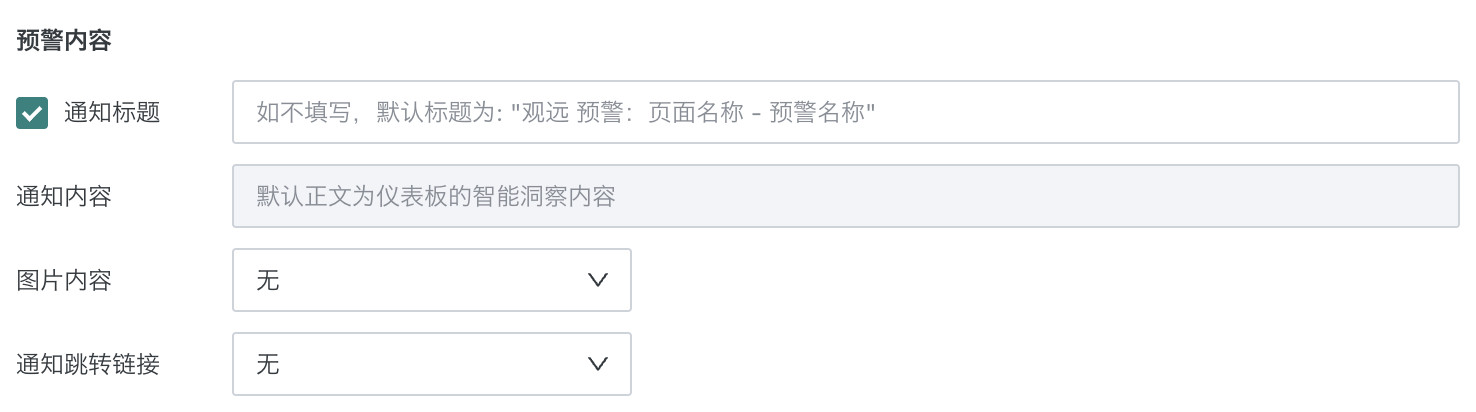The width and height of the screenshot is (1476, 412).
Task: Click the 通知内容 label
Action: (x=64, y=196)
